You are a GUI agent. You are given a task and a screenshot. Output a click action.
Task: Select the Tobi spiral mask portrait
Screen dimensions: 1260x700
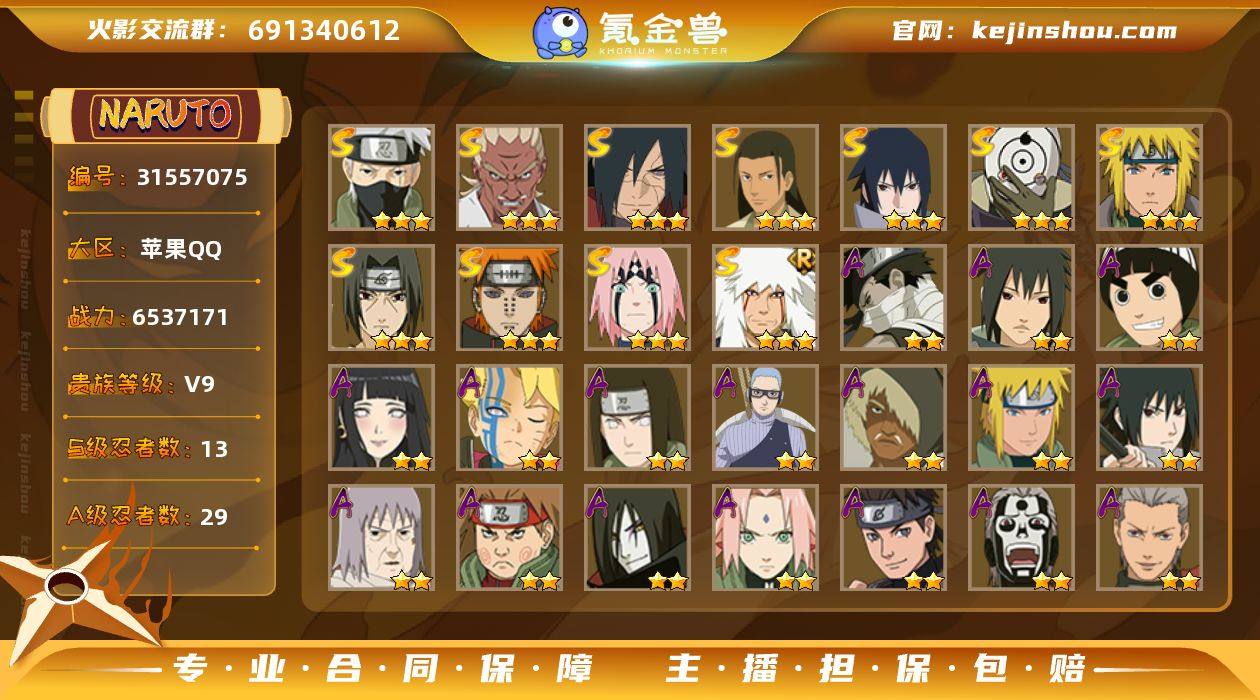point(1021,178)
